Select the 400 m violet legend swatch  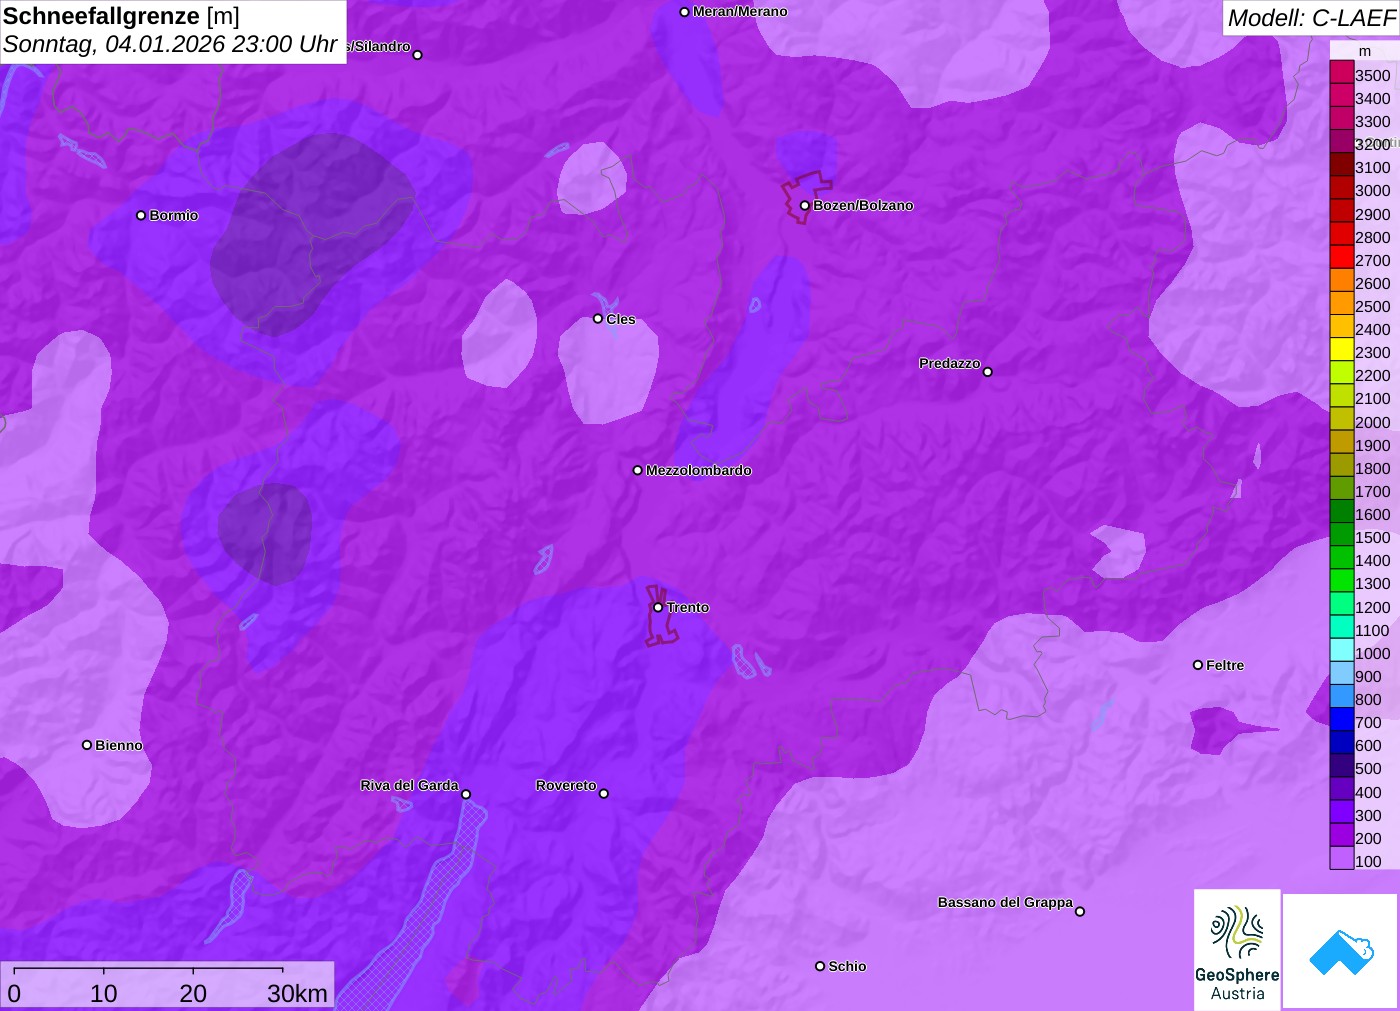click(1341, 789)
